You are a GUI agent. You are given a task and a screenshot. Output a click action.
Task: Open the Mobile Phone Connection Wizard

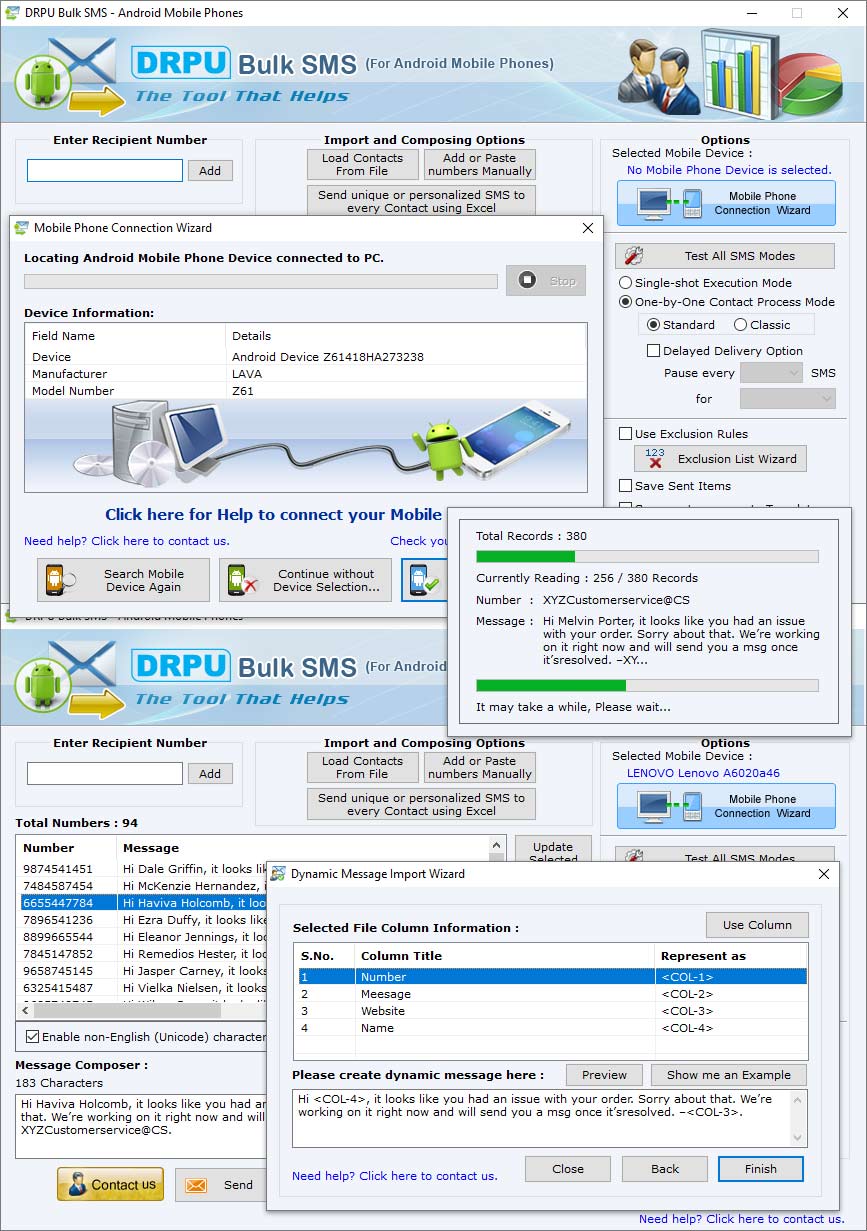724,203
